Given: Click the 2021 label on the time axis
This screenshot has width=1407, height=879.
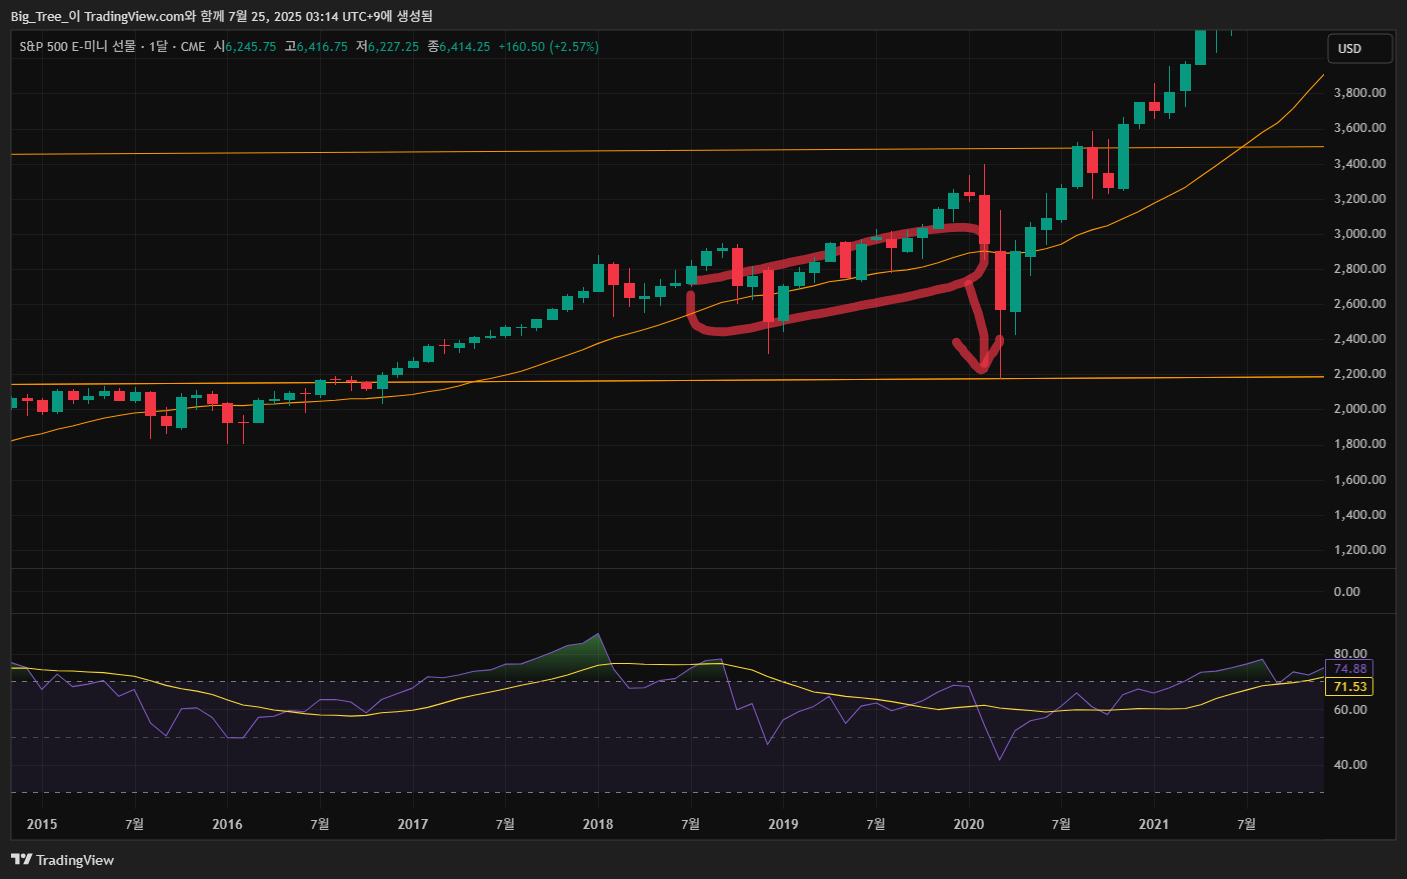Looking at the screenshot, I should click(1154, 824).
